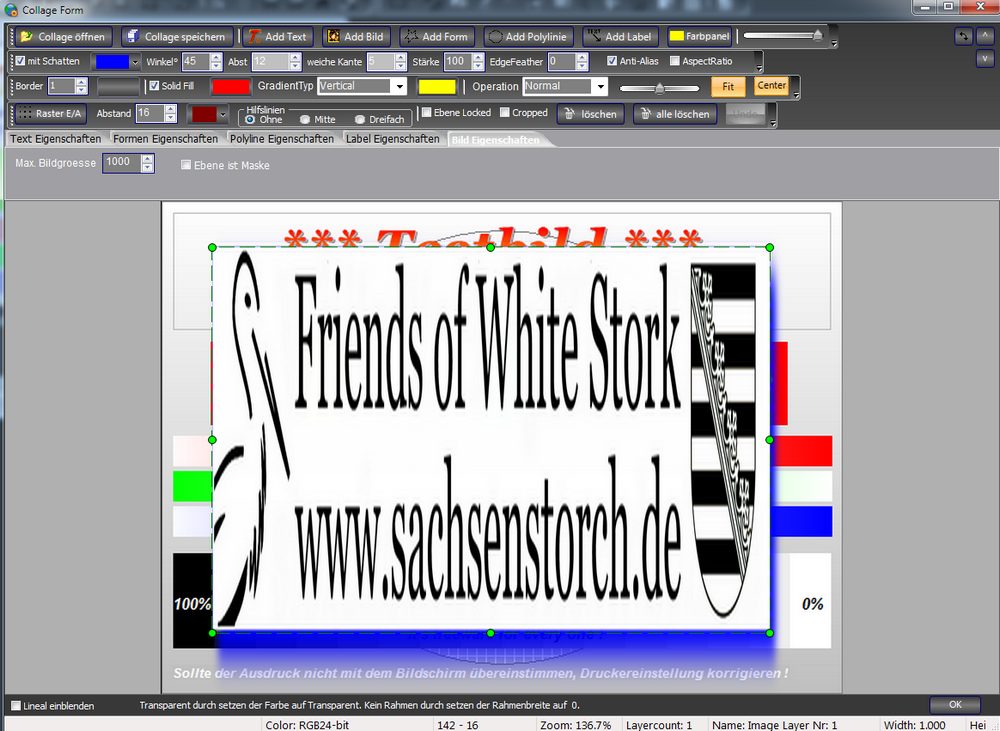Screen dimensions: 1000x731
Task: Switch to the Text Eigenschaften tab
Action: click(55, 138)
